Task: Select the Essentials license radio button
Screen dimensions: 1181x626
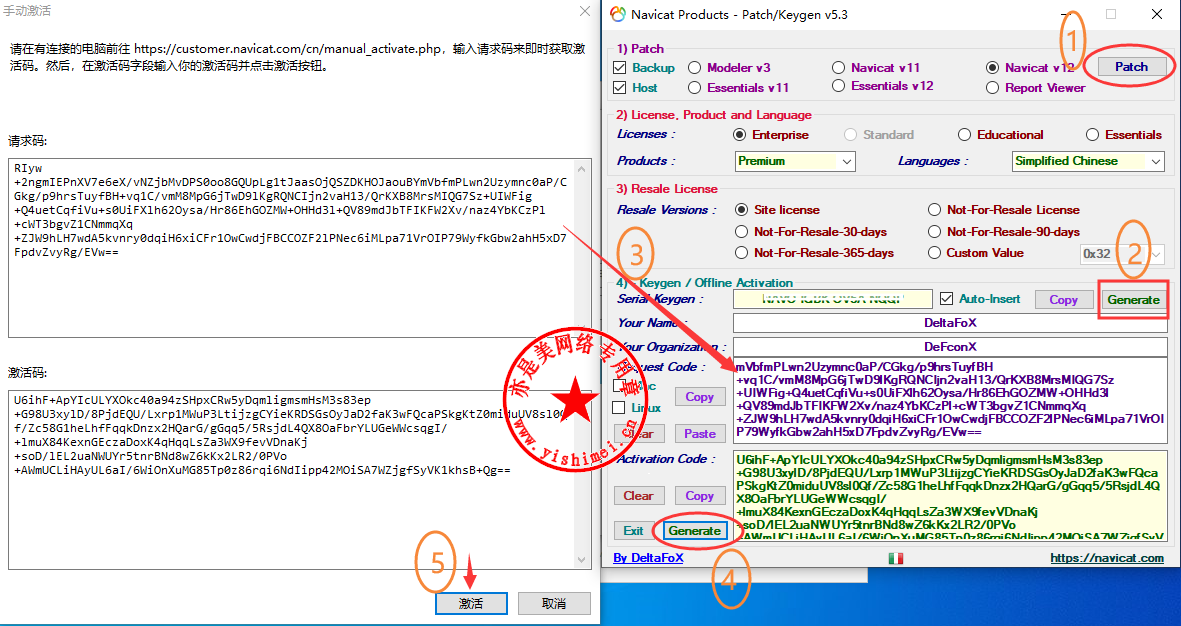Action: coord(1092,135)
